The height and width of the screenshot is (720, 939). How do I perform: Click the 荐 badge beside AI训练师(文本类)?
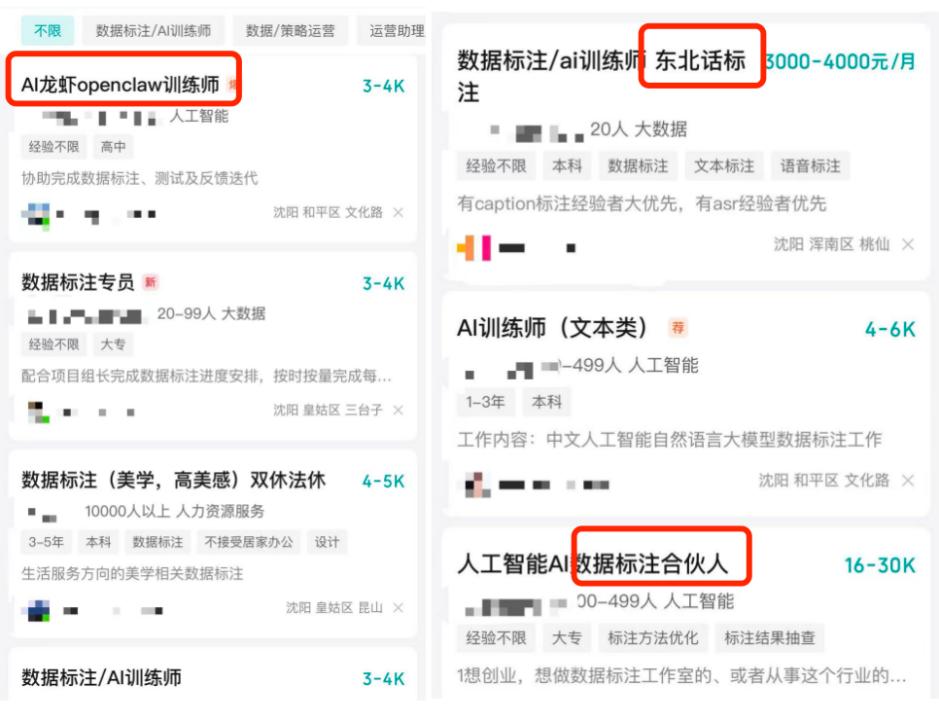point(677,328)
